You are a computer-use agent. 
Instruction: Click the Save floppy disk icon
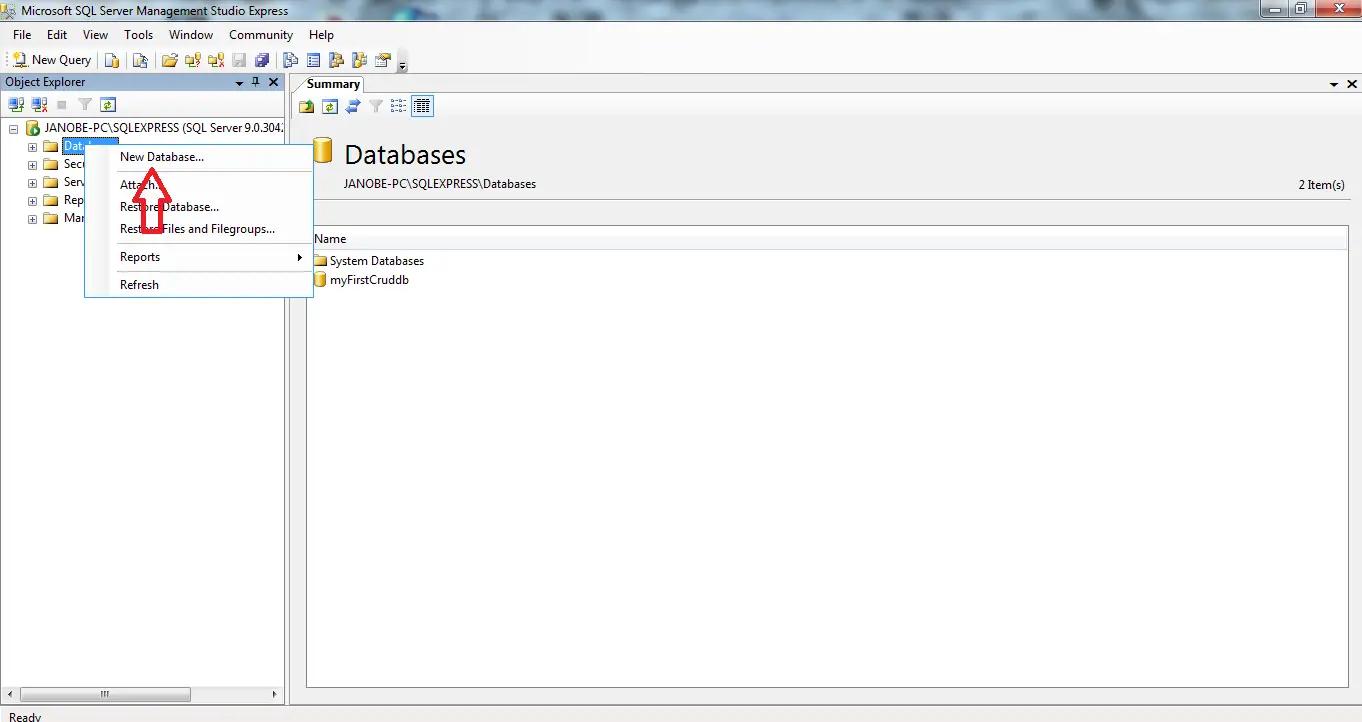point(239,60)
